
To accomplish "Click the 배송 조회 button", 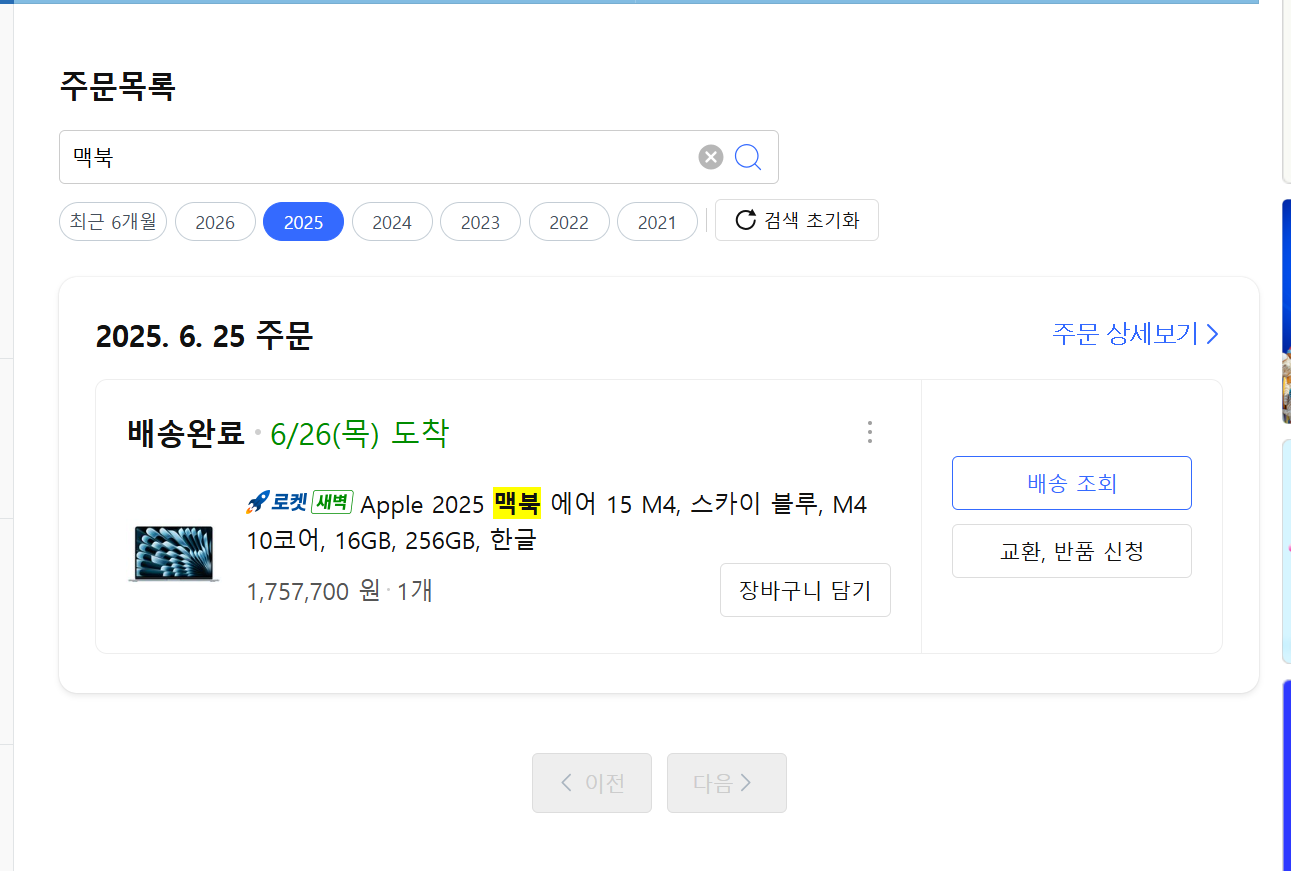I will (x=1072, y=483).
